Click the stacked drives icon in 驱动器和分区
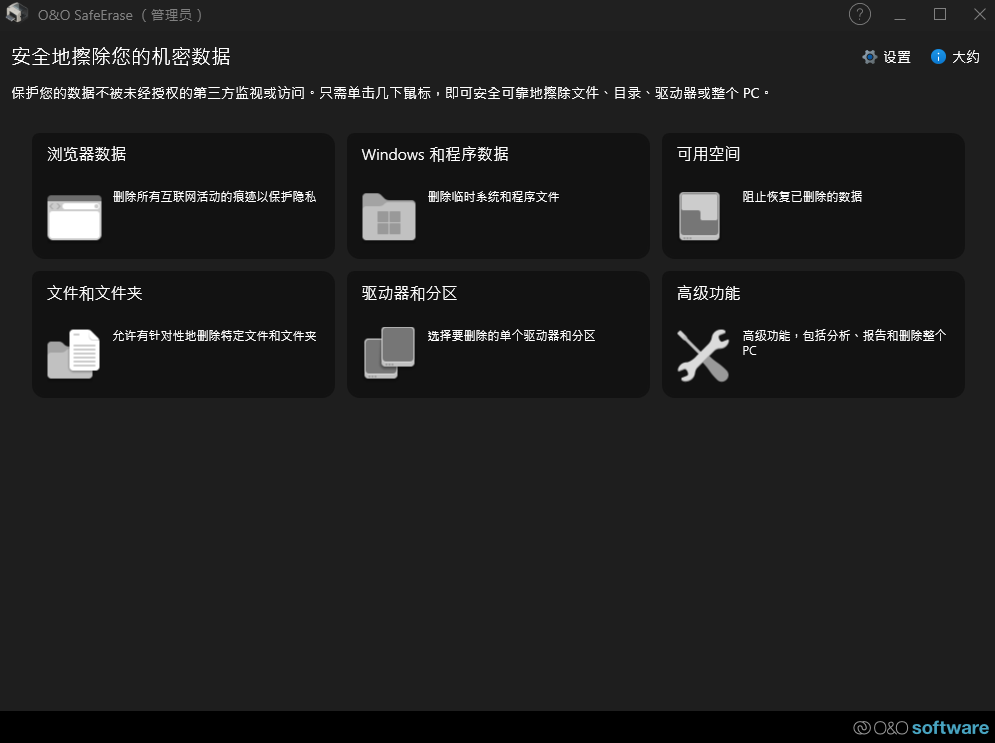 click(389, 353)
